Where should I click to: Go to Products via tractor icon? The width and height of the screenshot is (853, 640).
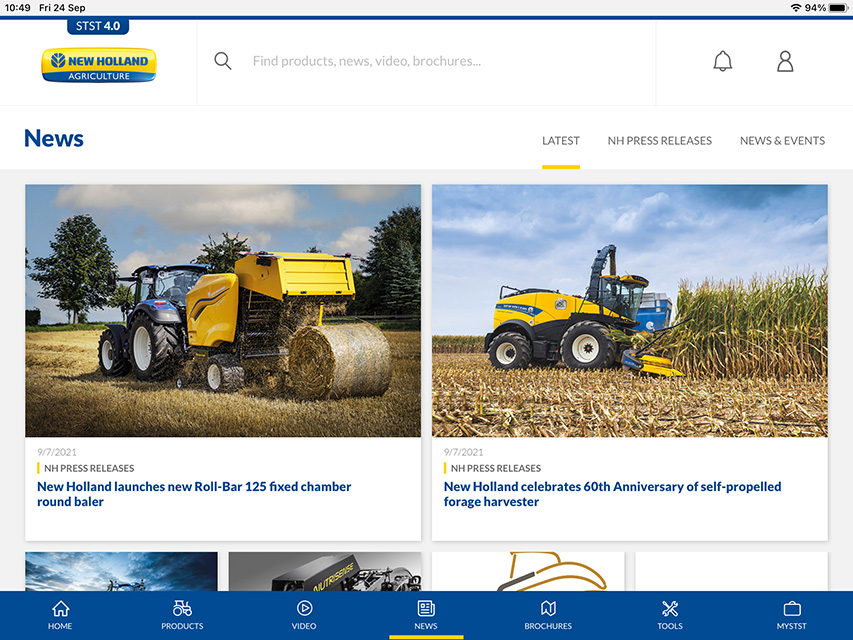[x=182, y=608]
